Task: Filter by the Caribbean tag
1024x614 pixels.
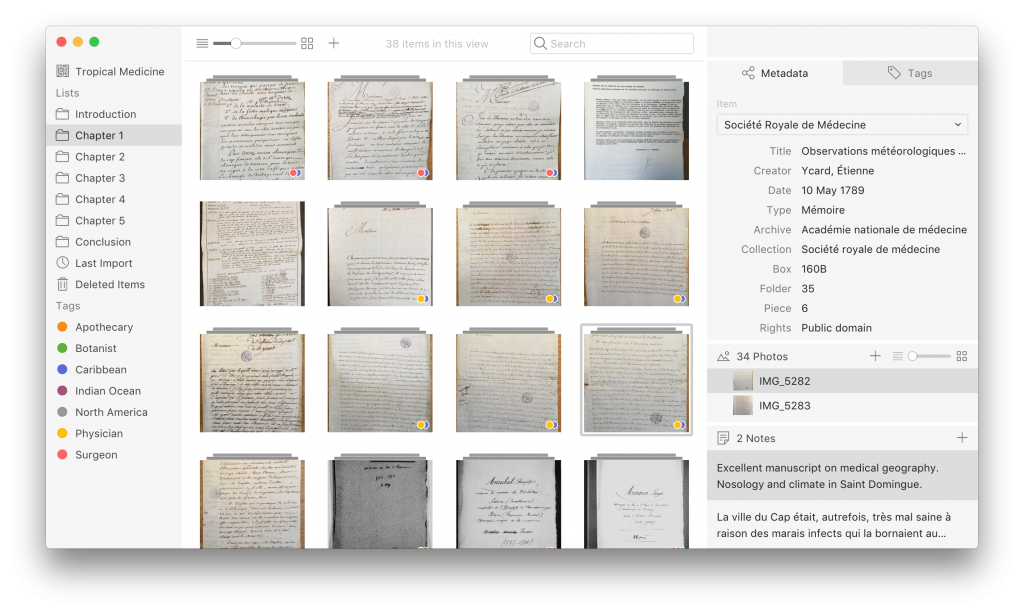Action: coord(100,370)
